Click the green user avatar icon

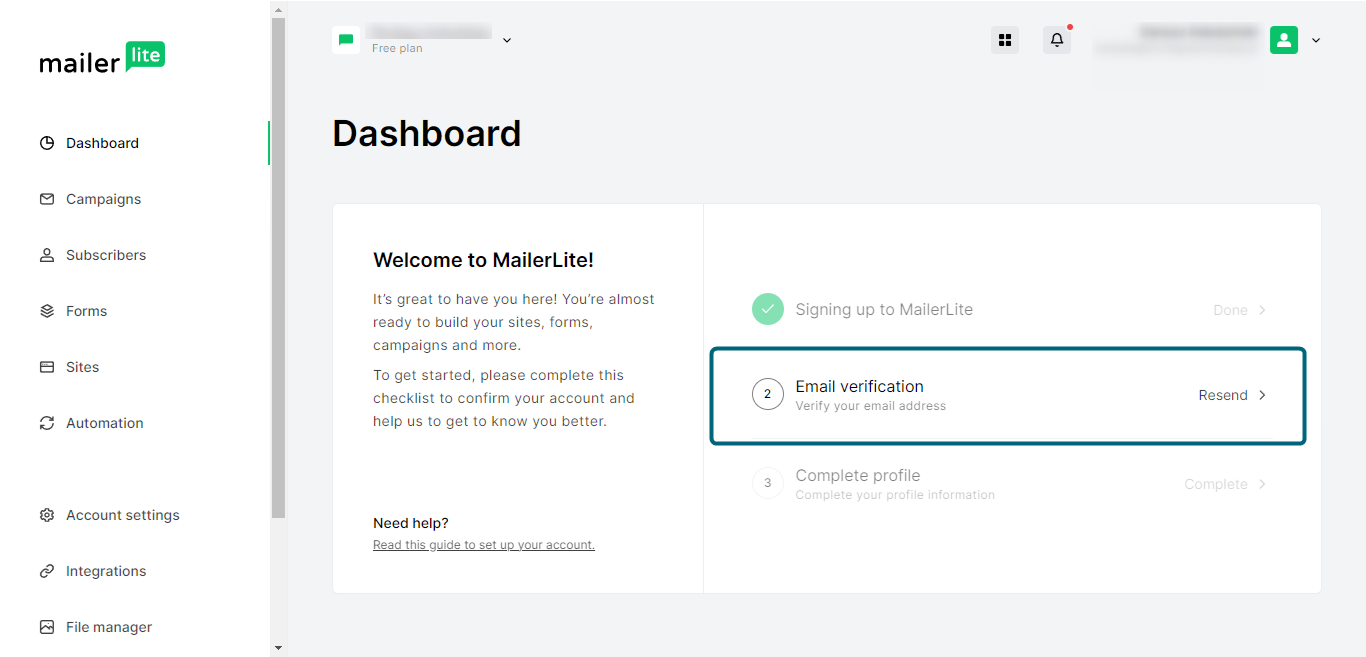click(x=1284, y=40)
